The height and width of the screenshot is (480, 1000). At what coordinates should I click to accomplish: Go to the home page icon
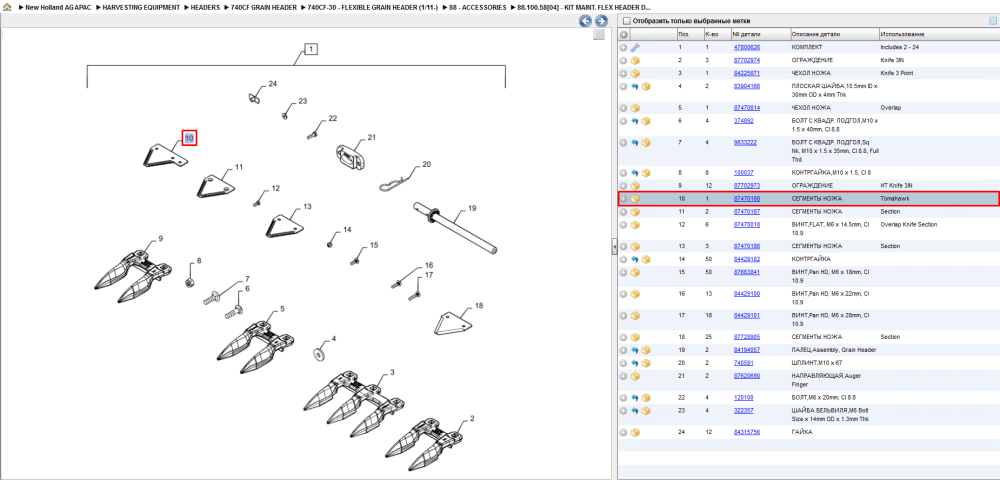pos(8,7)
